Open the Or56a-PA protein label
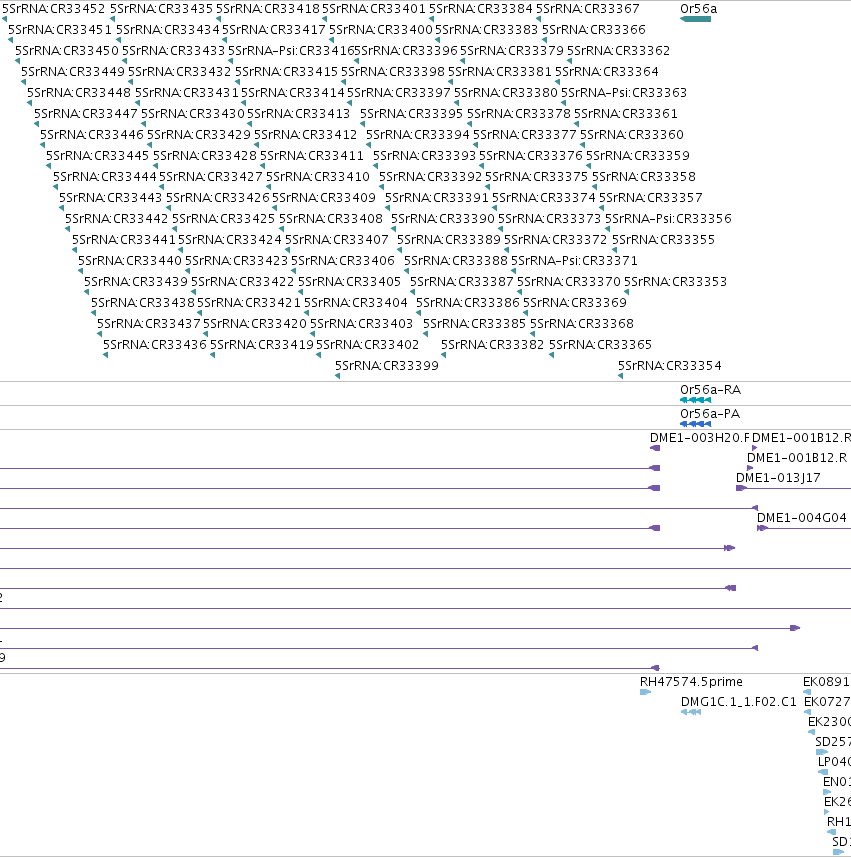 (710, 414)
